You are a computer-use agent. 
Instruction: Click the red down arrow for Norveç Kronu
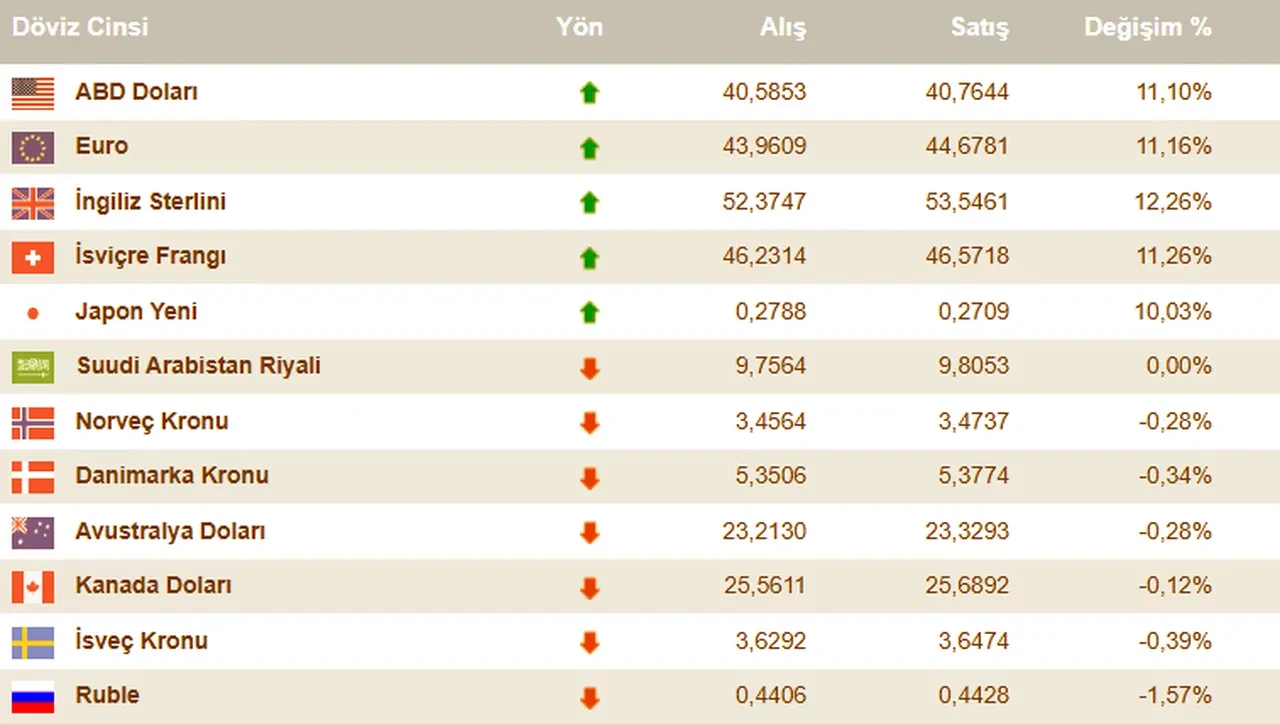pos(590,422)
